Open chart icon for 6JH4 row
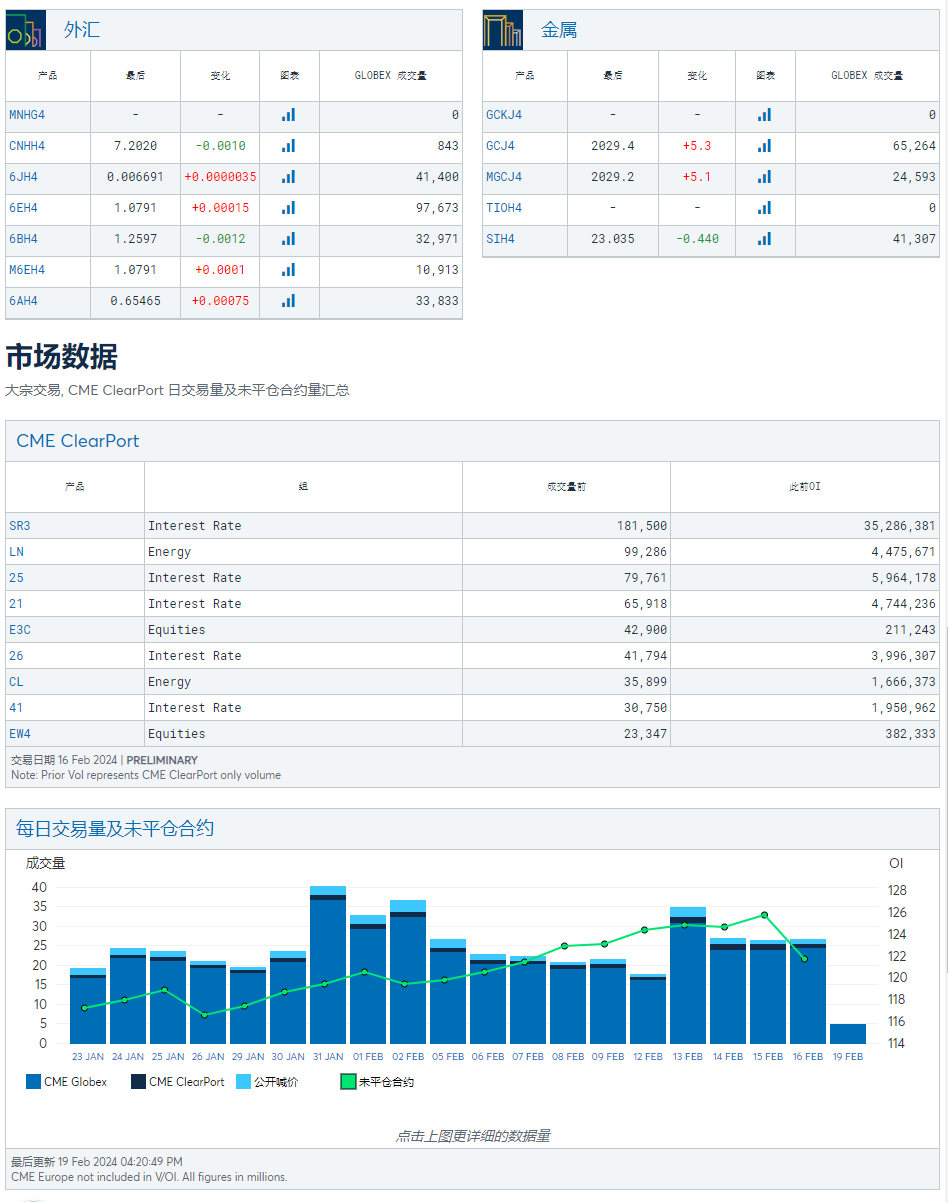Viewport: 948px width, 1202px height. 288,177
